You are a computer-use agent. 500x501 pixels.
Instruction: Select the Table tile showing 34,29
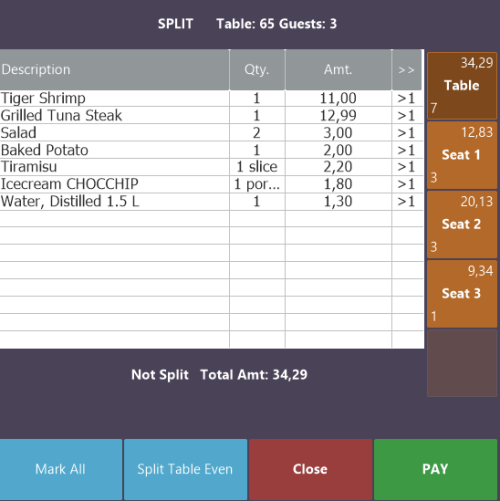[x=462, y=86]
